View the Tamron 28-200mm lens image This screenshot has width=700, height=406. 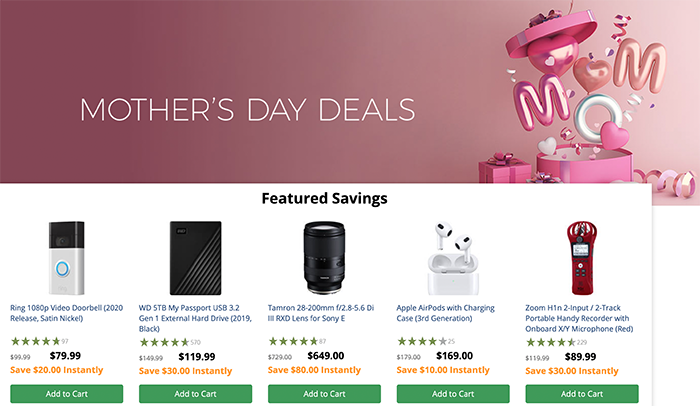click(x=323, y=255)
